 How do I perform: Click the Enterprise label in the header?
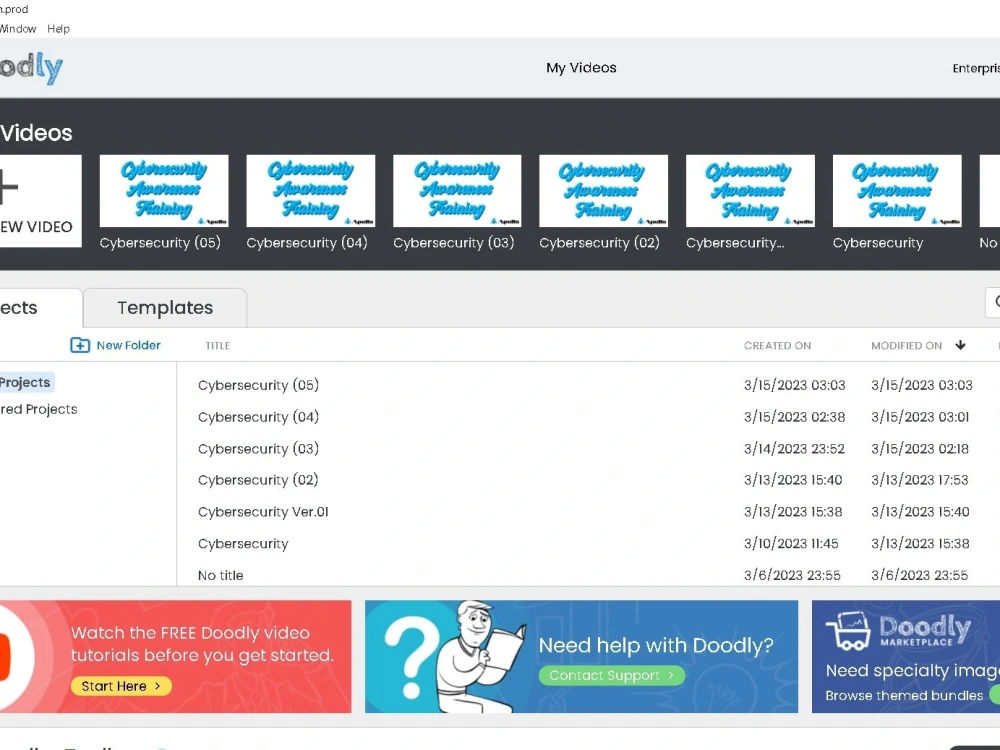pos(976,68)
